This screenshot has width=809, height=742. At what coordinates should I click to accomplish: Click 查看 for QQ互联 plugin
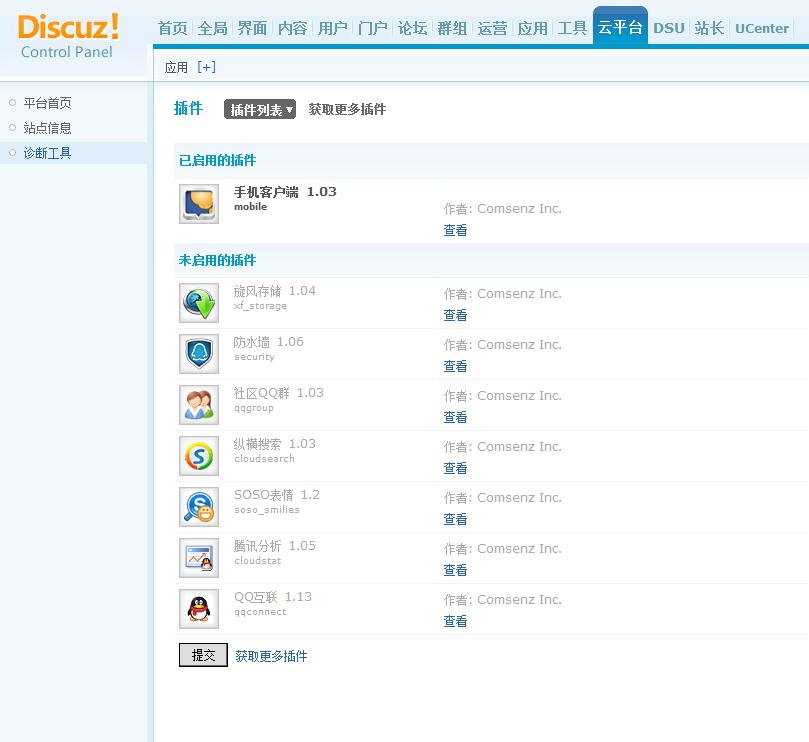coord(455,621)
